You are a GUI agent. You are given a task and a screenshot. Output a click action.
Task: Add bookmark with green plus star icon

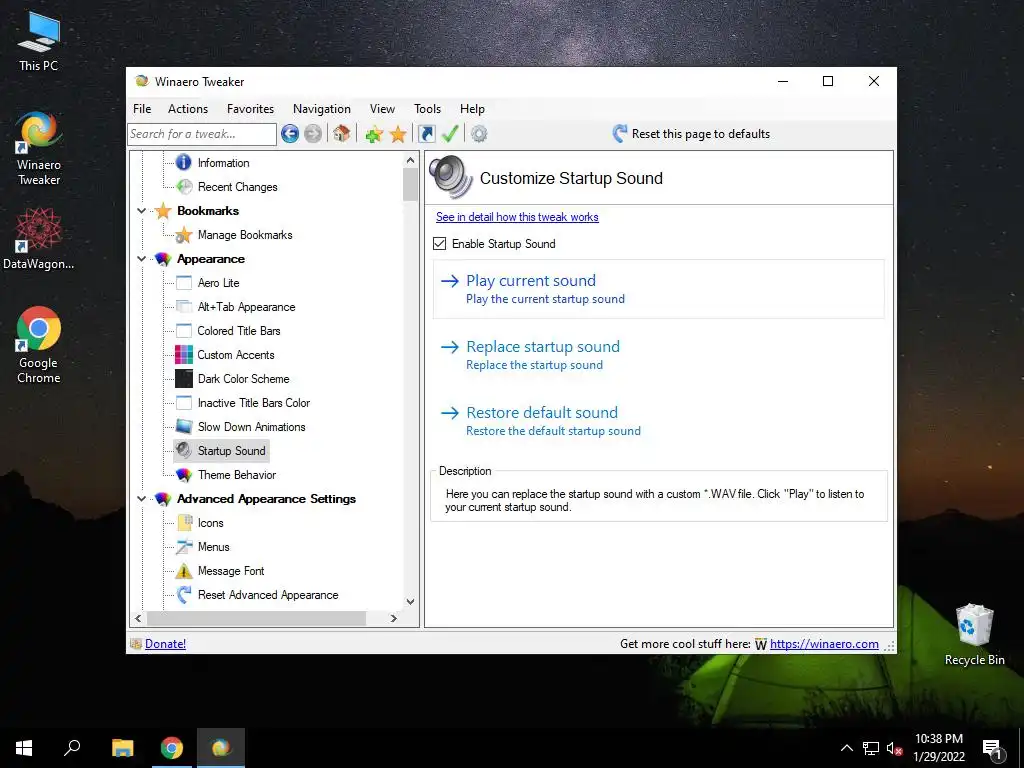pos(374,135)
